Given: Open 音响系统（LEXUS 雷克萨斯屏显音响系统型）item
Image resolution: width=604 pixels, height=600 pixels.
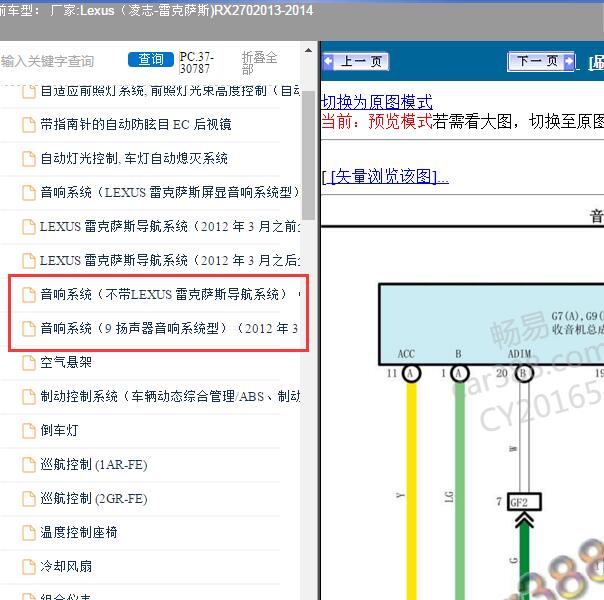Looking at the screenshot, I should pyautogui.click(x=169, y=192).
